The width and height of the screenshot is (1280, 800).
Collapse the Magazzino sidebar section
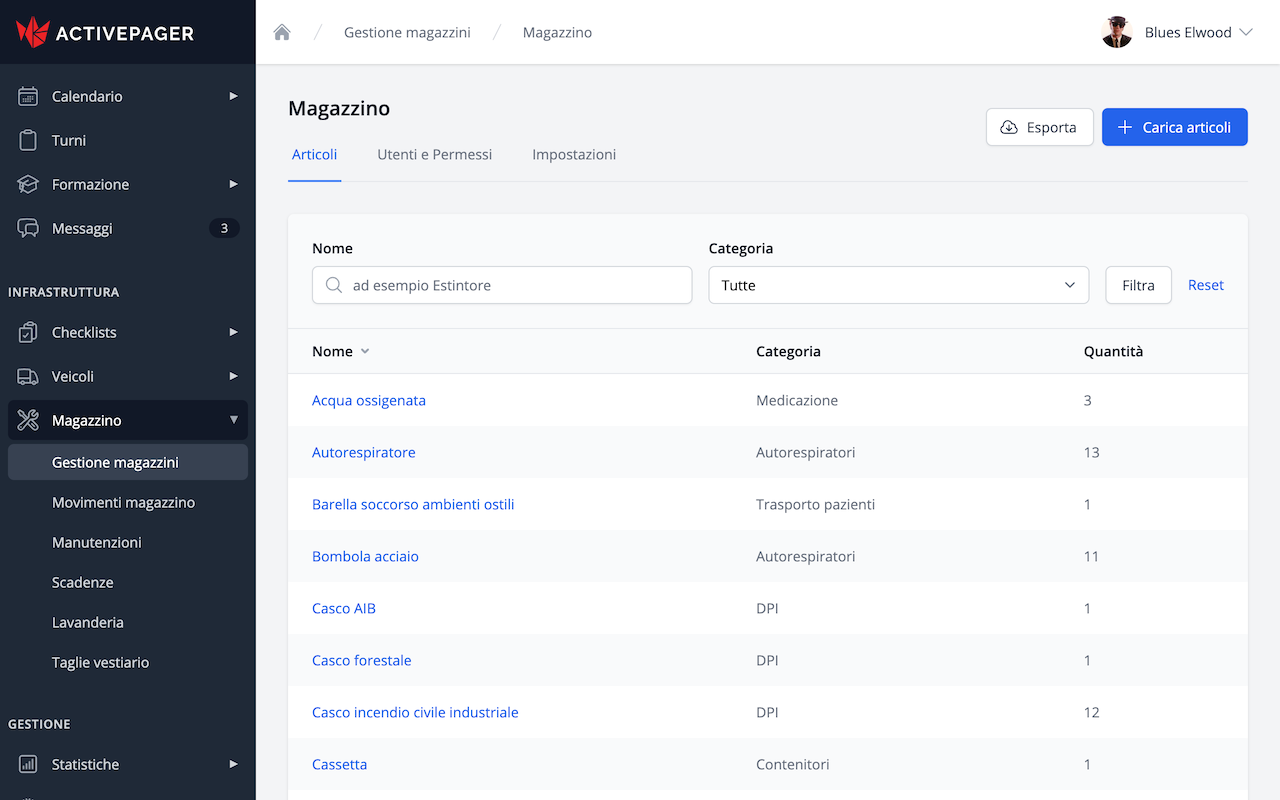(x=233, y=420)
